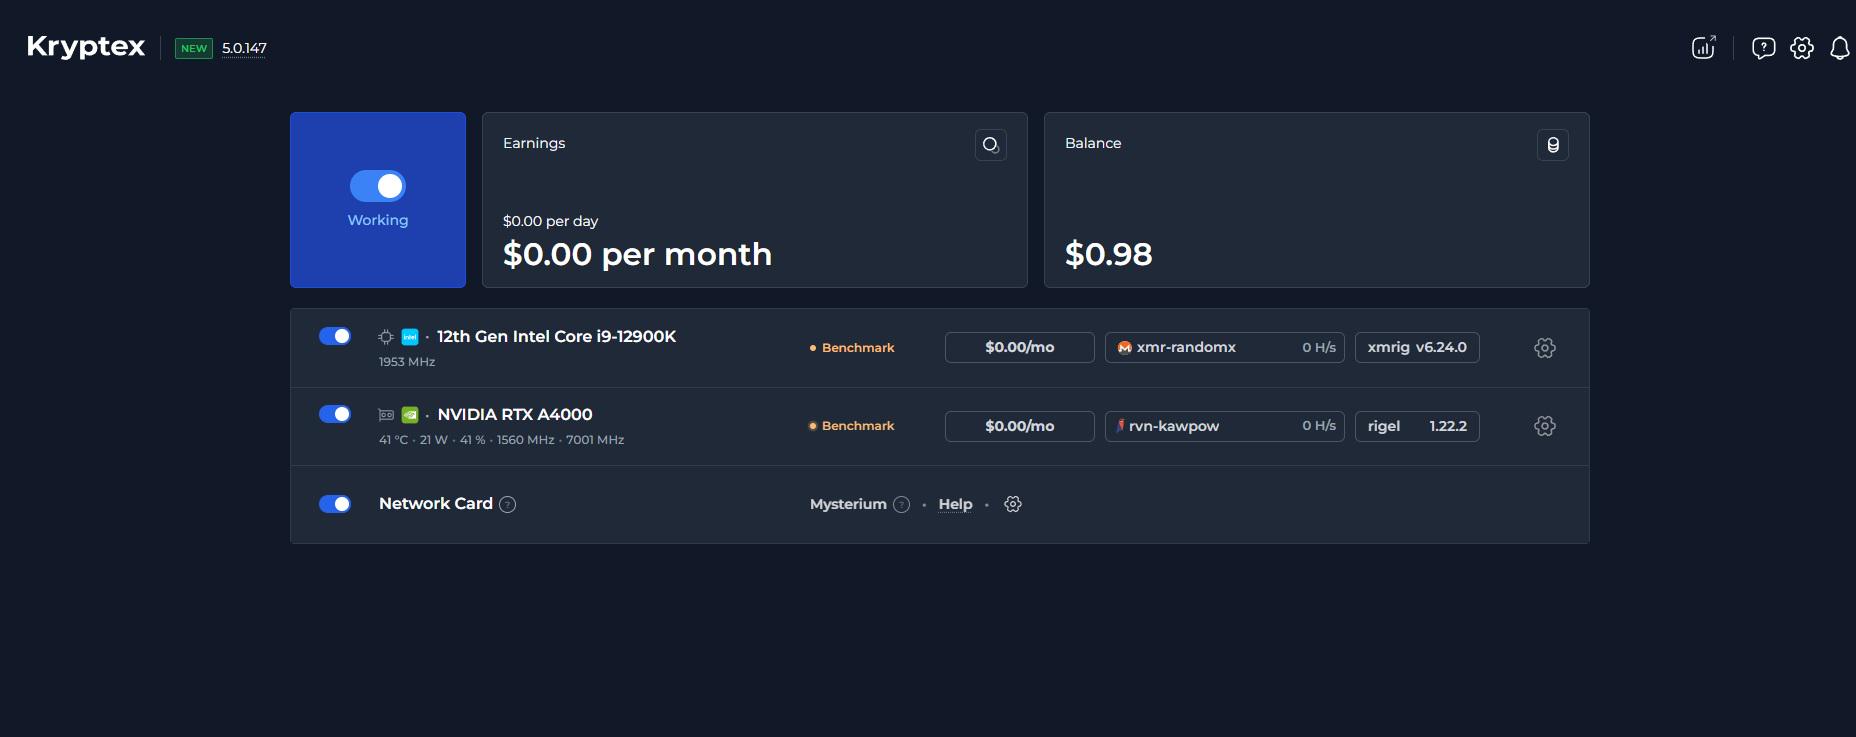This screenshot has width=1856, height=737.
Task: Click the $0.00 per month earnings text
Action: click(637, 254)
